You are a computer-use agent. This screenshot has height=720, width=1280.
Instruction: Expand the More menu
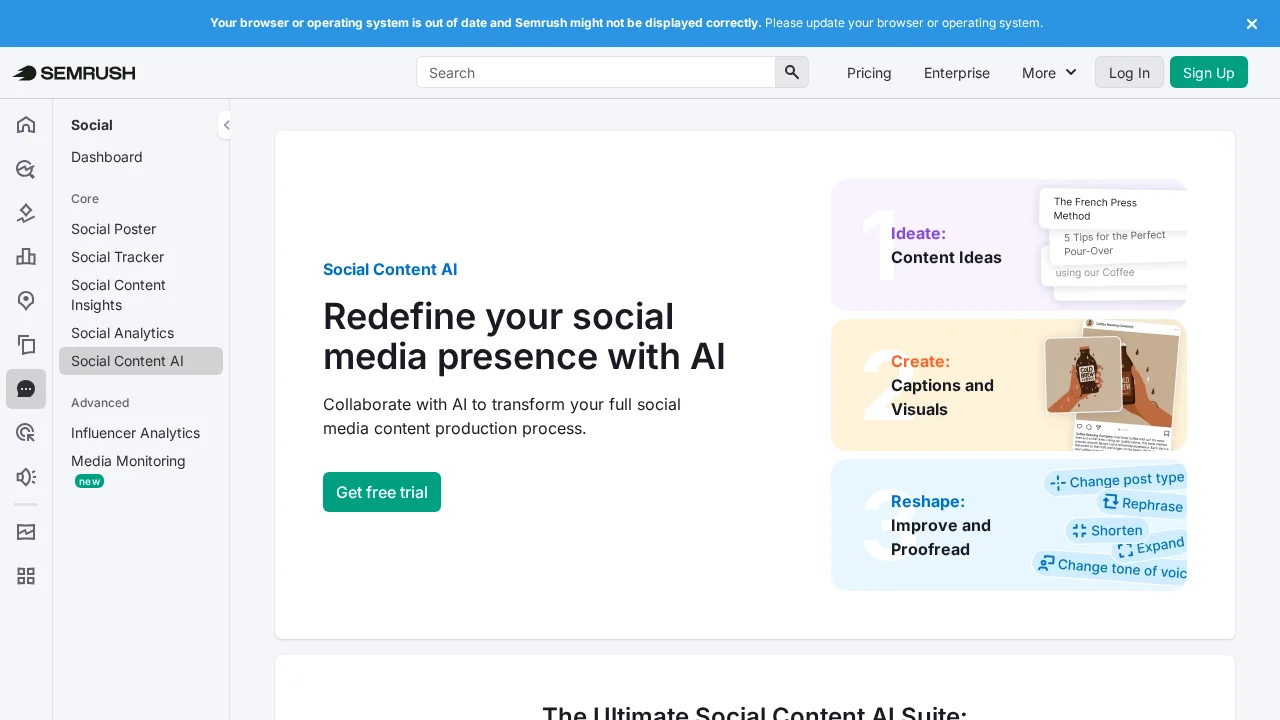1048,72
